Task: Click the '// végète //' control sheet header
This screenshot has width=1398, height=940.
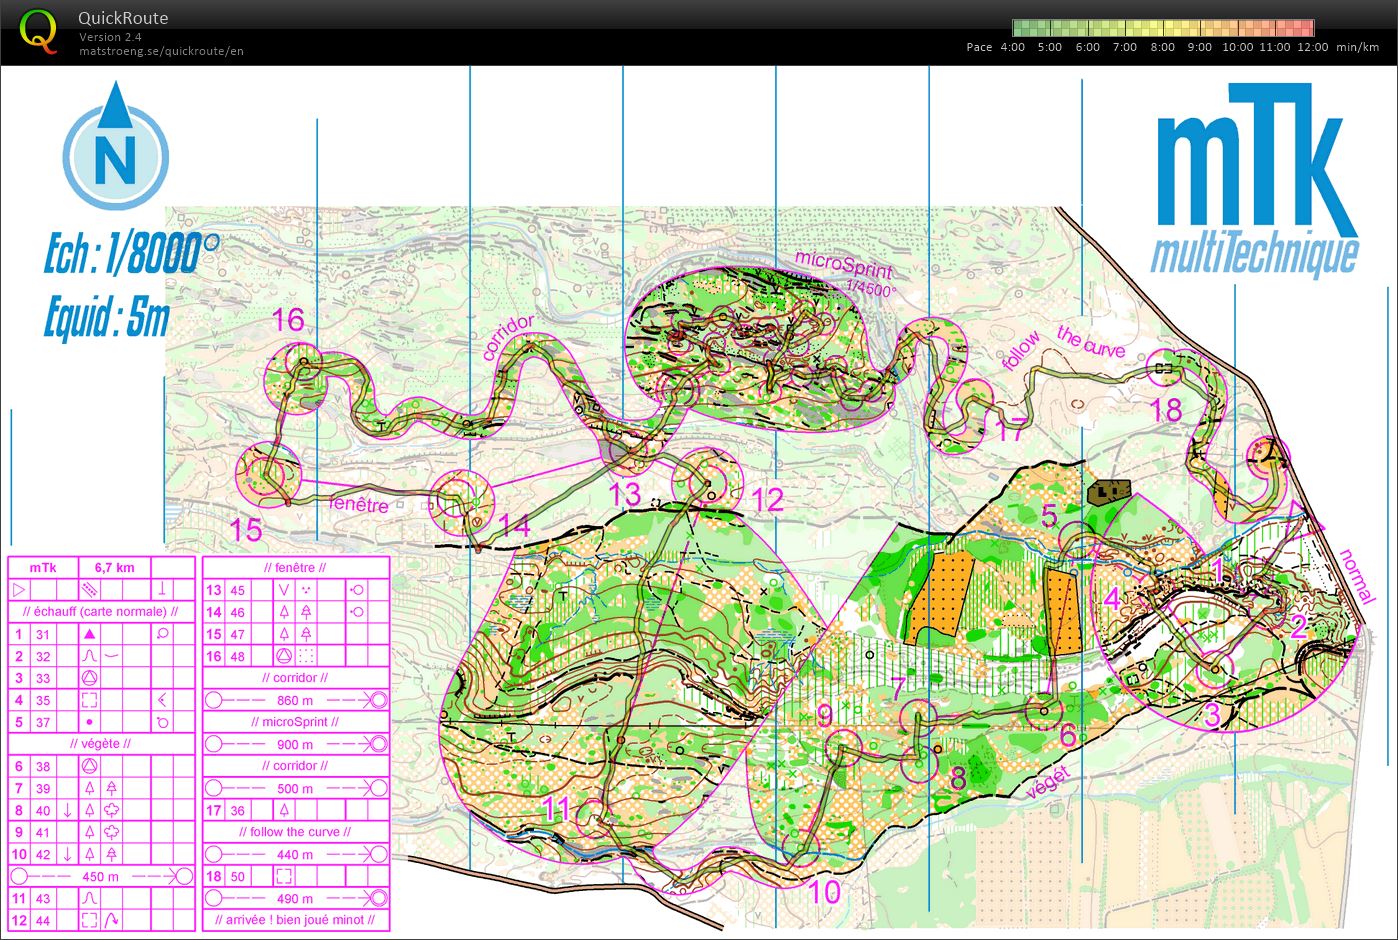Action: [x=100, y=743]
